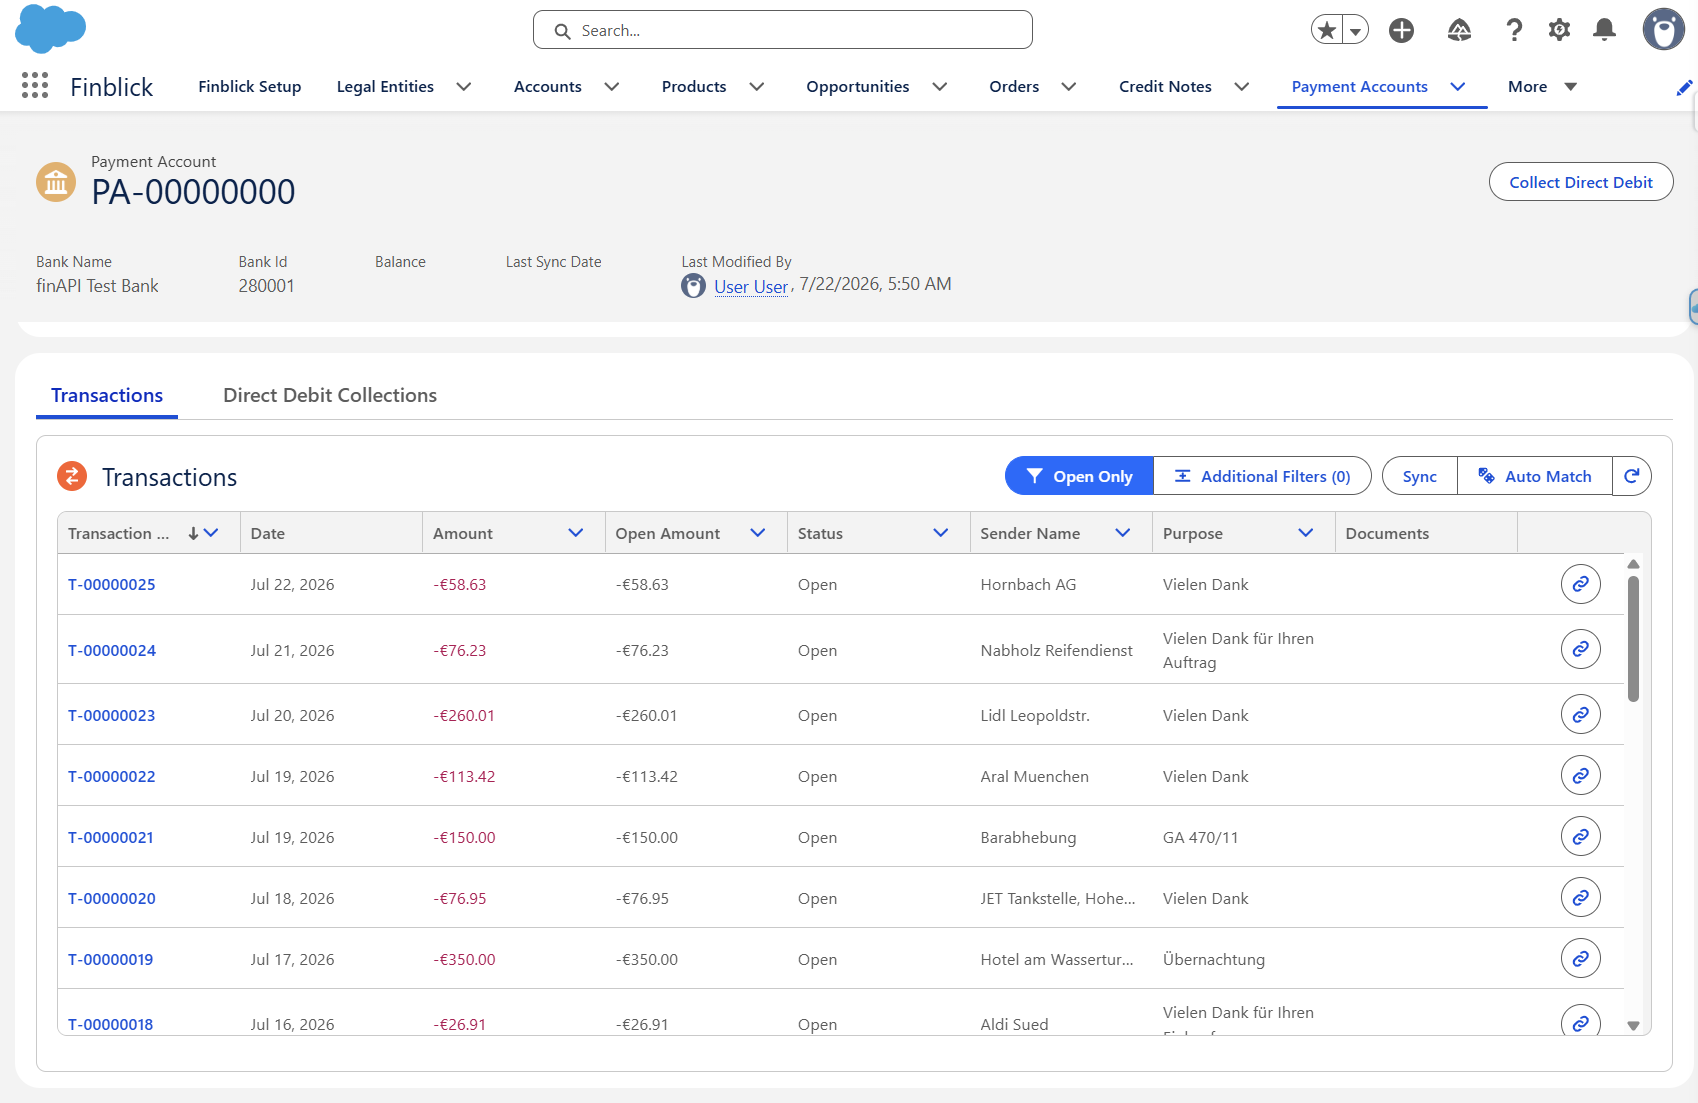
Task: Click the link icon for transaction T-00000025
Action: click(1580, 584)
